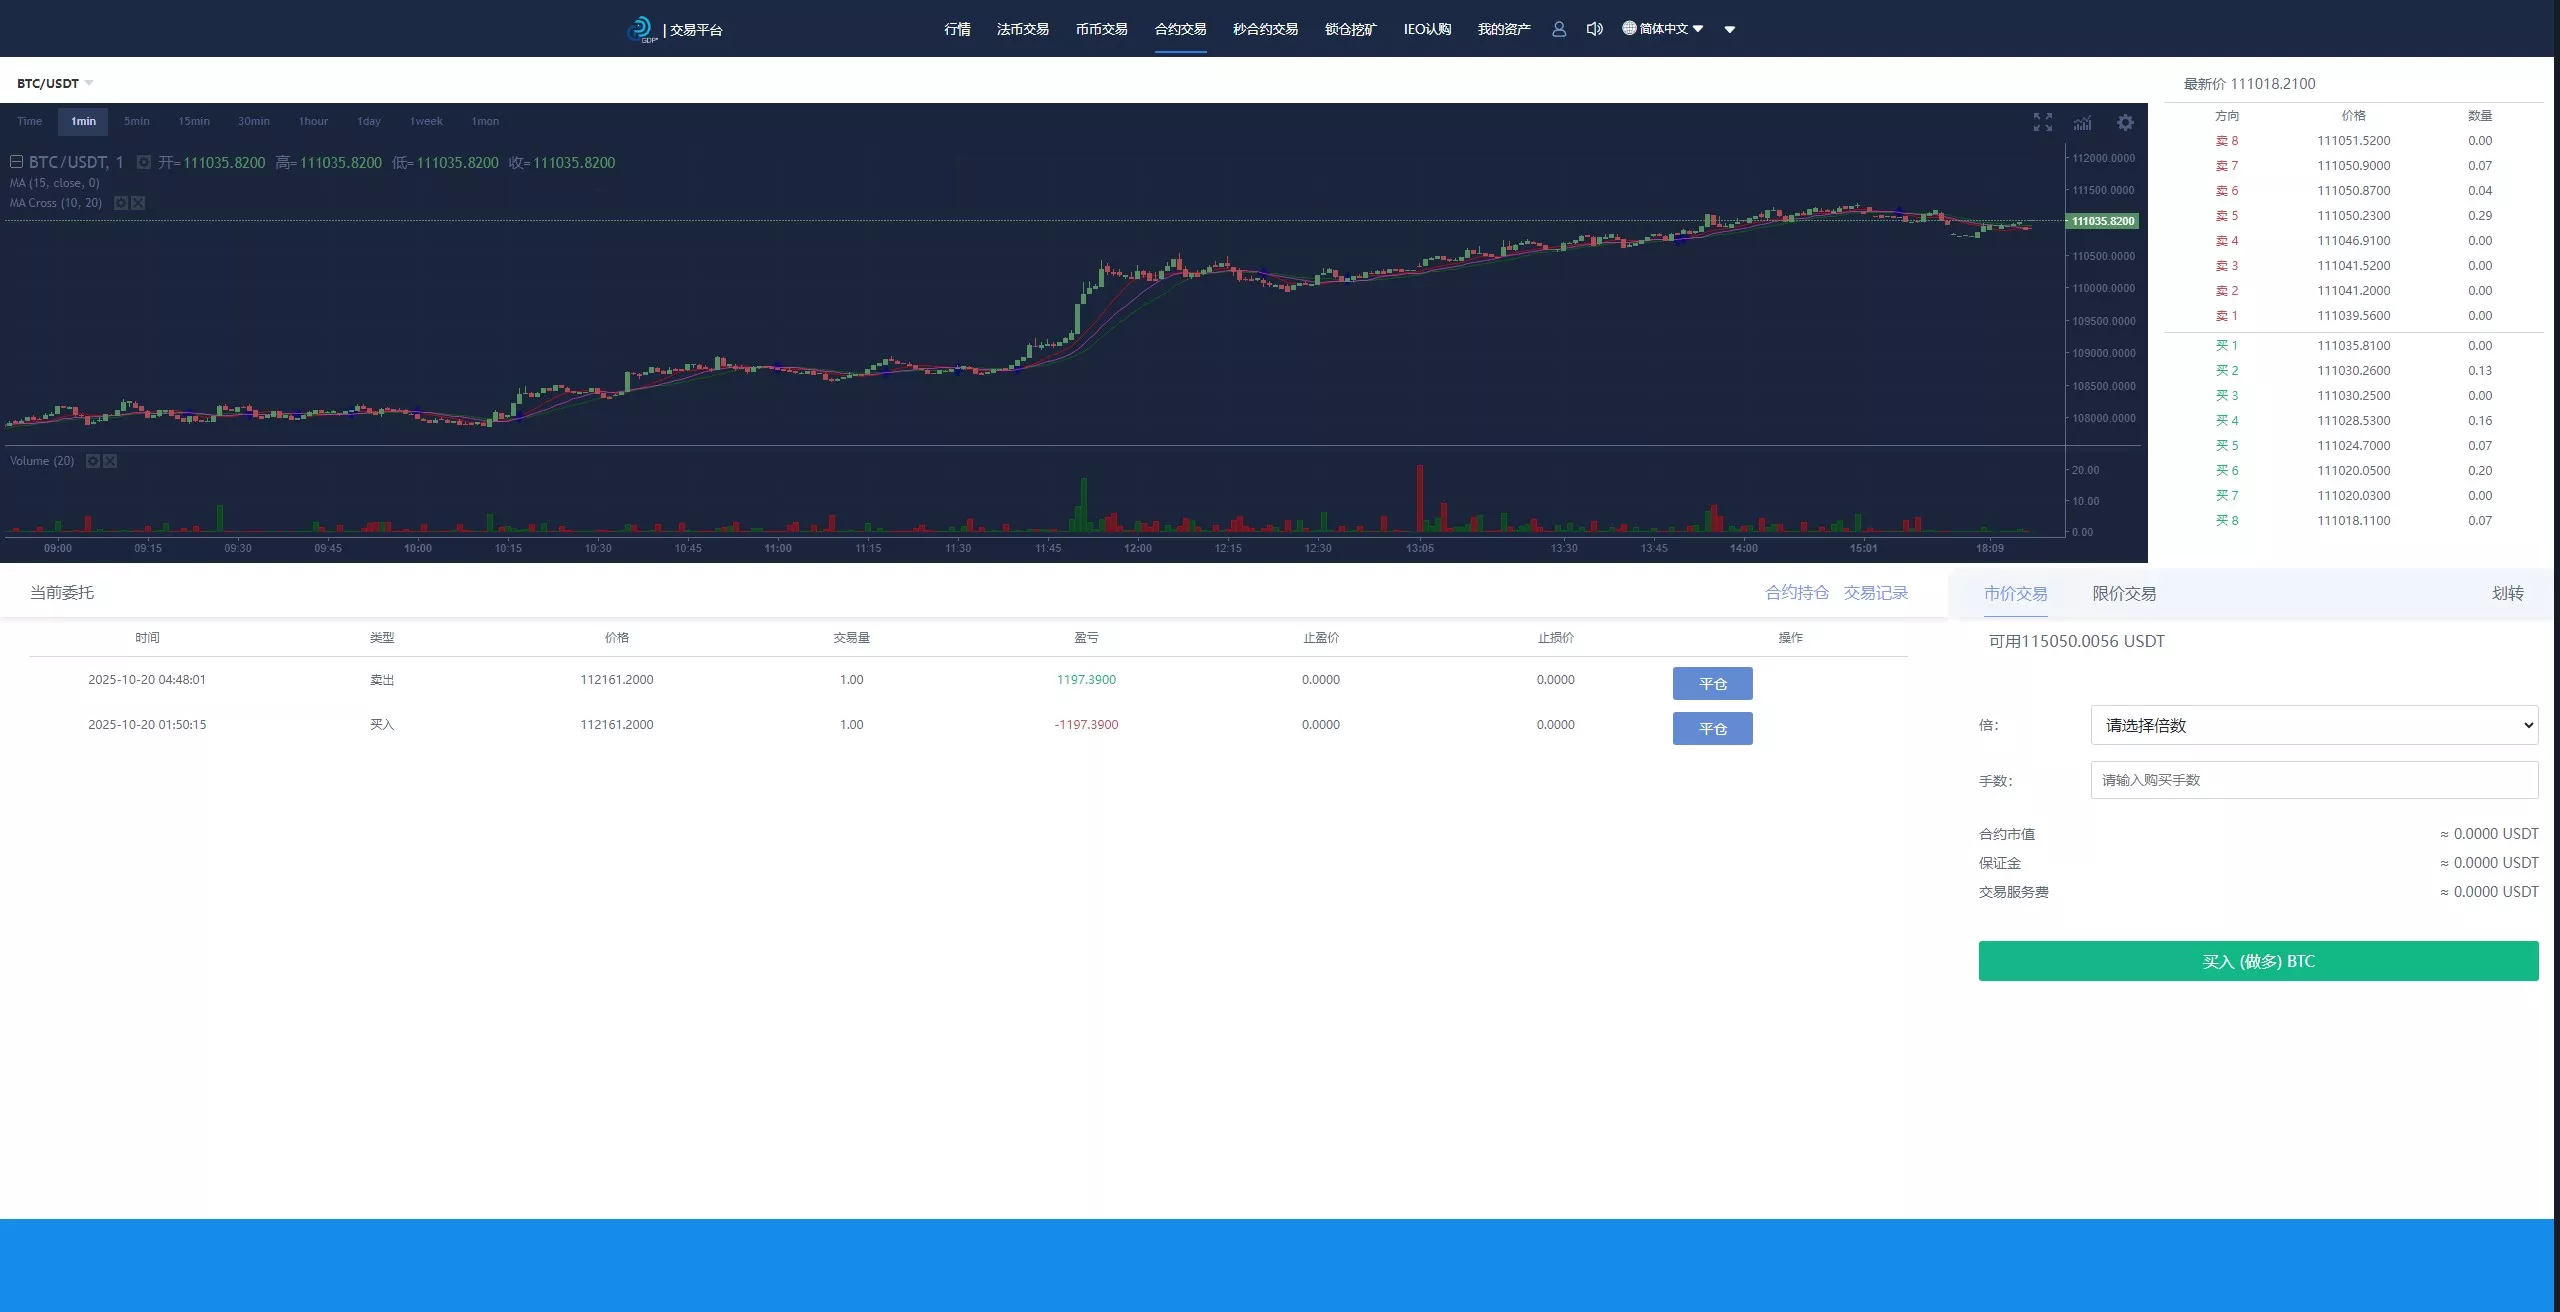The image size is (2560, 1312).
Task: Remove the MA Cross indicator
Action: click(138, 203)
